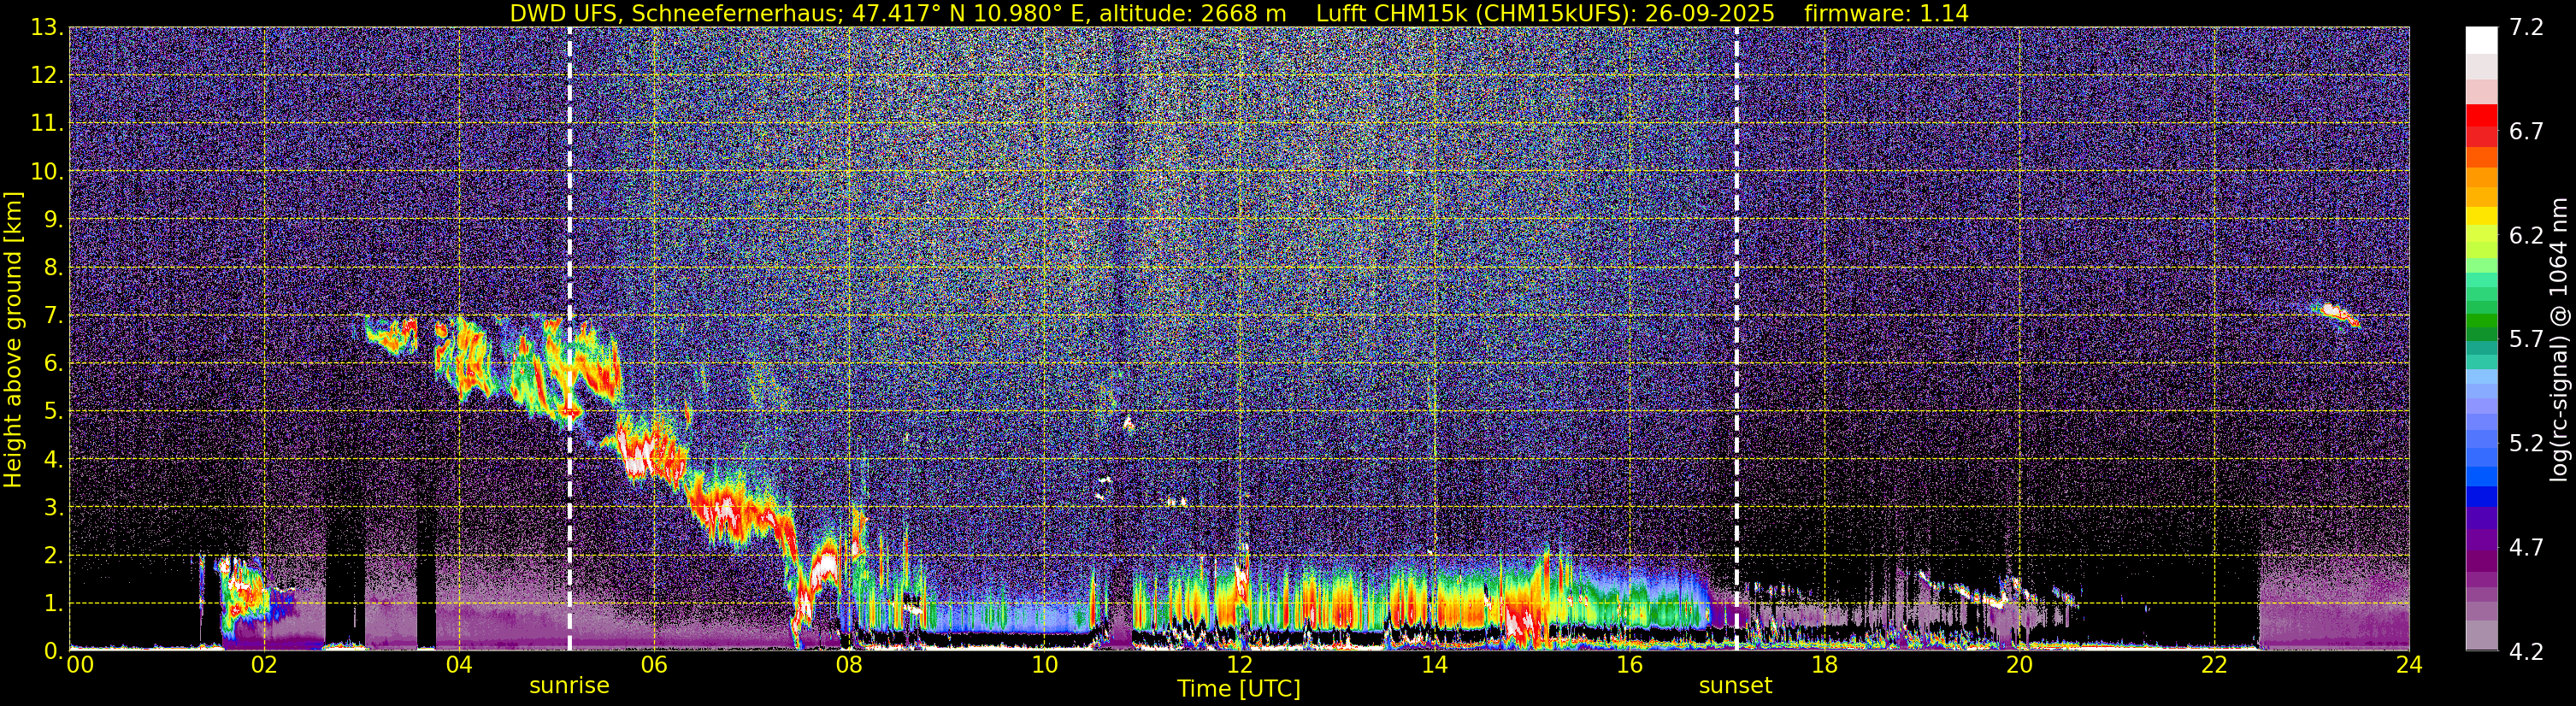Click the '9.' tick label on height axis
Image resolution: width=2576 pixels, height=706 pixels.
click(x=52, y=220)
